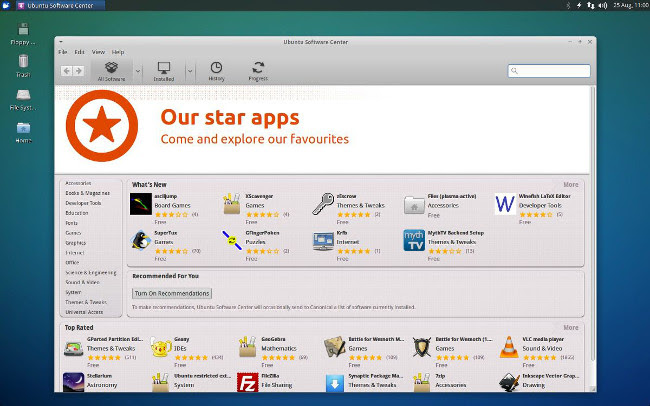The image size is (650, 406).
Task: Open the XScavenger app icon
Action: tap(232, 204)
